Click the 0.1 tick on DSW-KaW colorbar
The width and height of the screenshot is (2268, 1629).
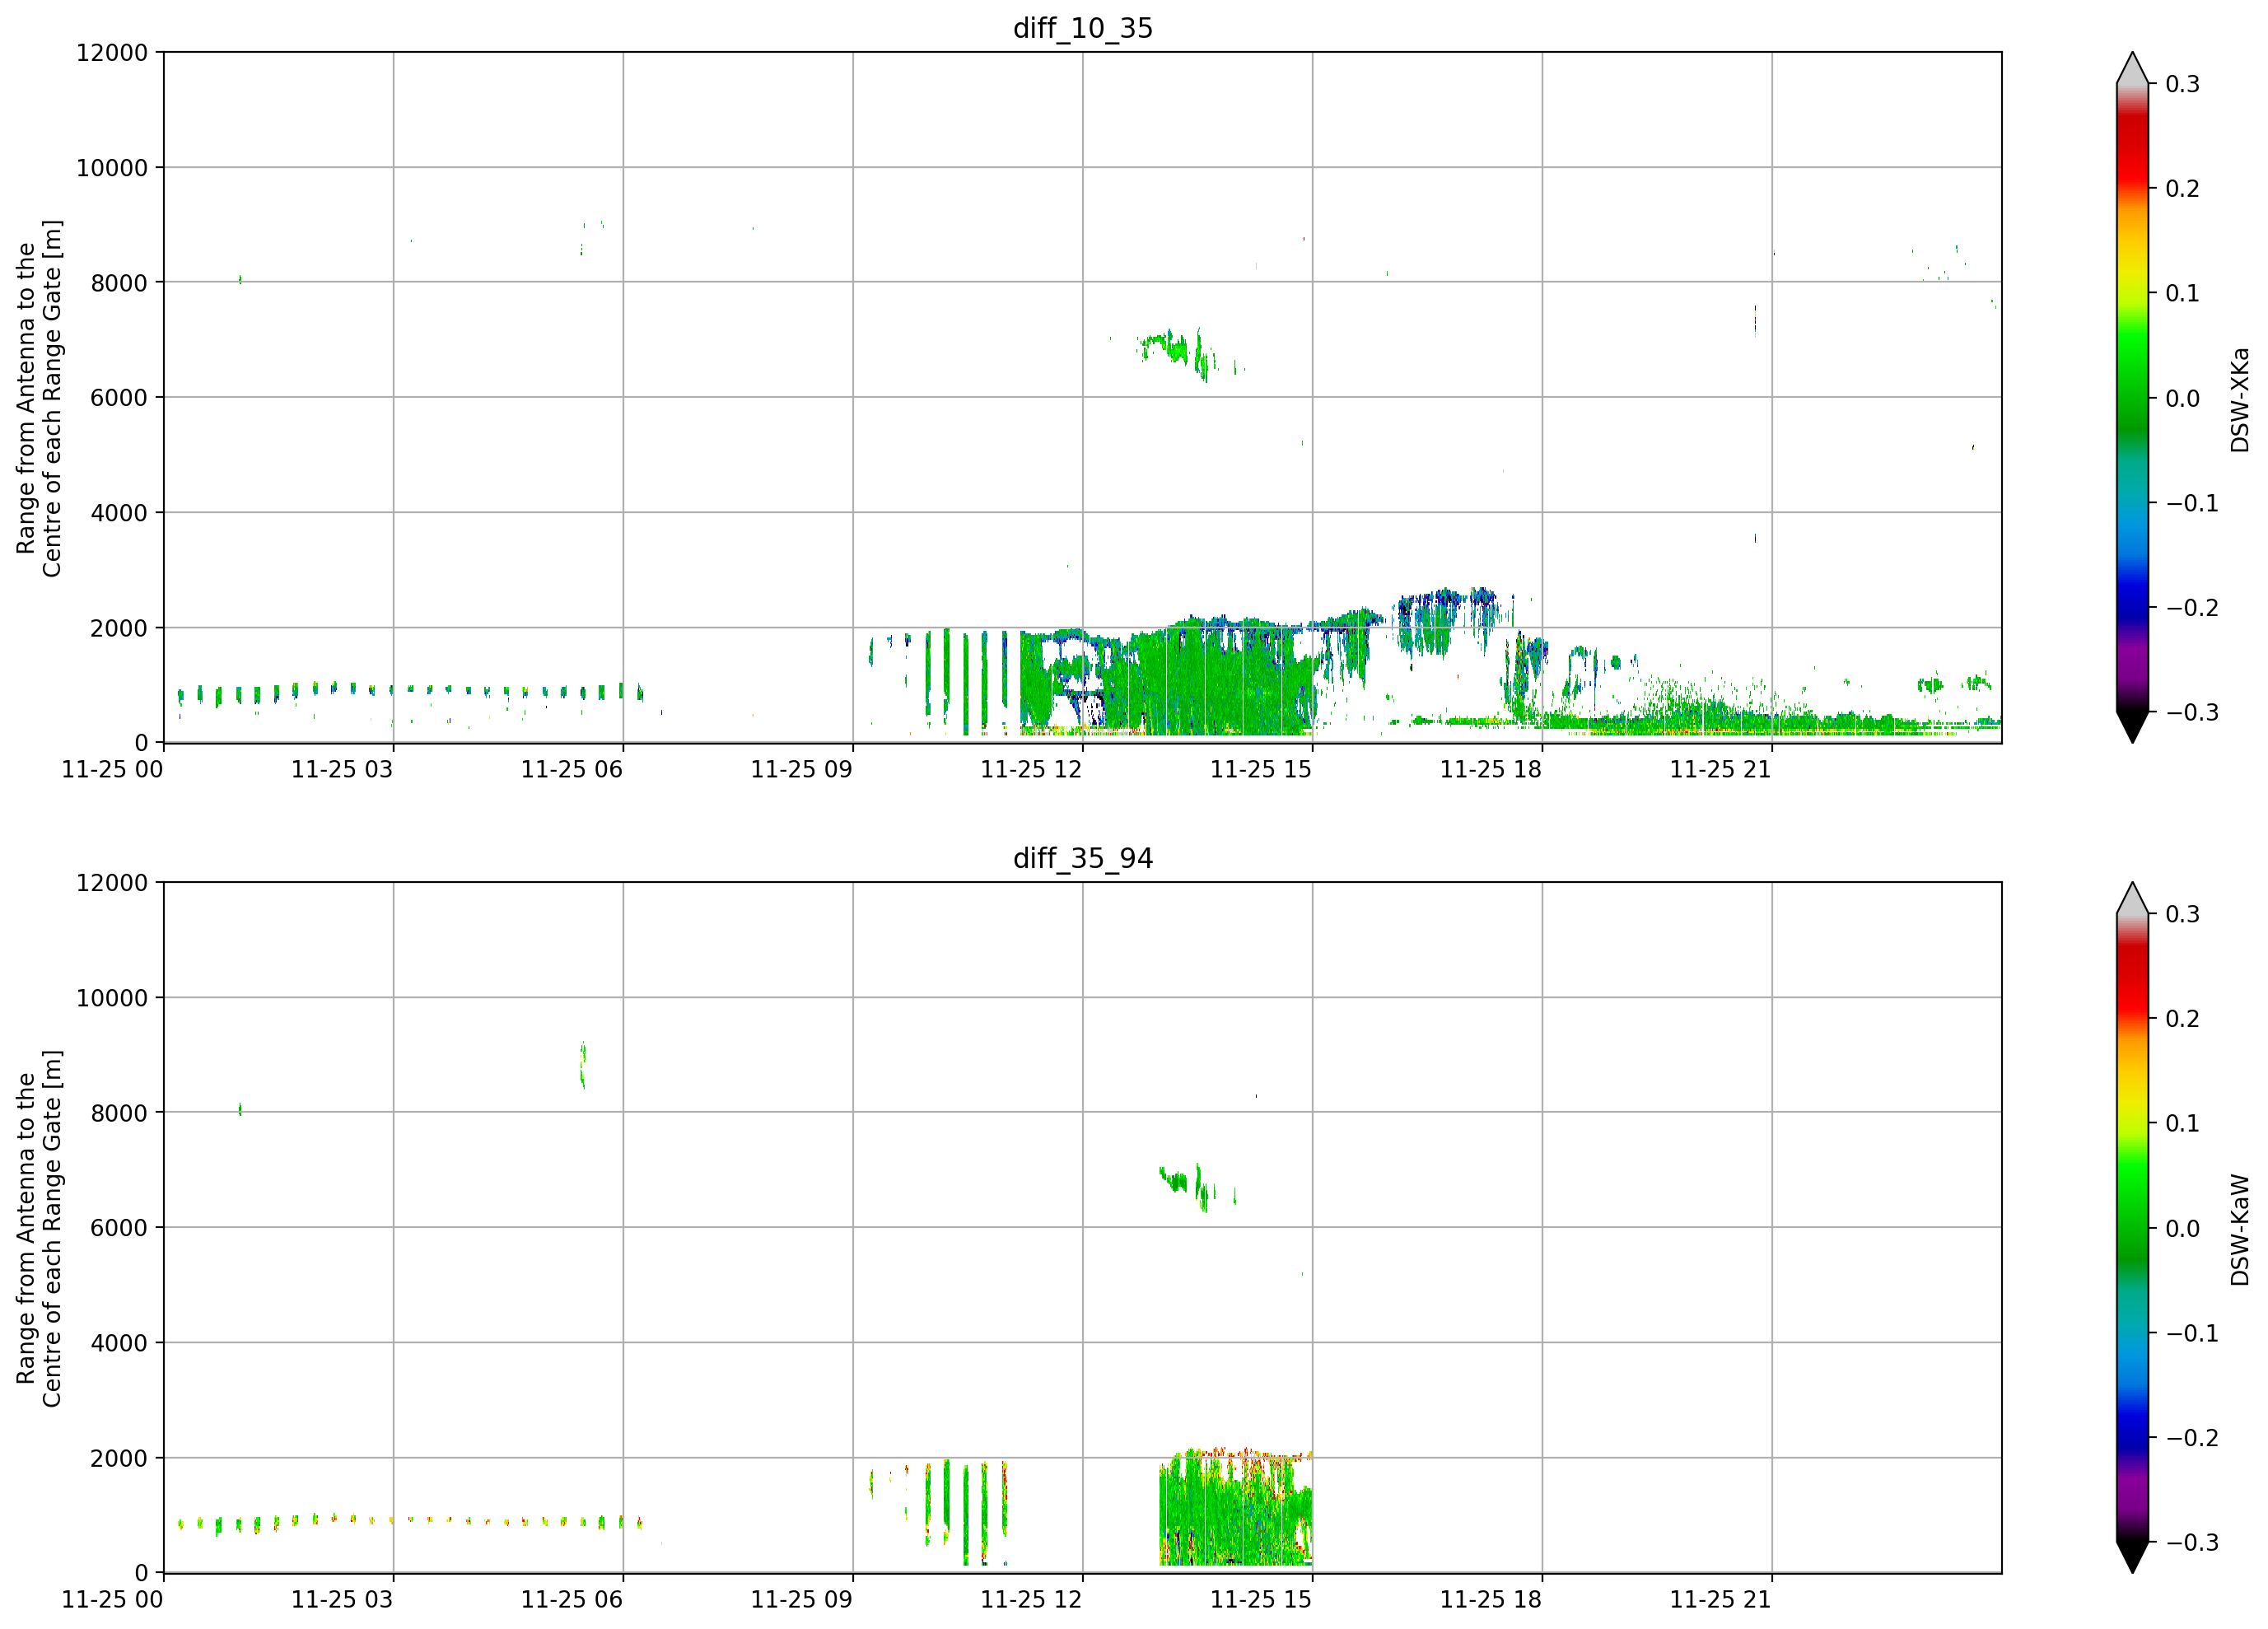click(2182, 1124)
